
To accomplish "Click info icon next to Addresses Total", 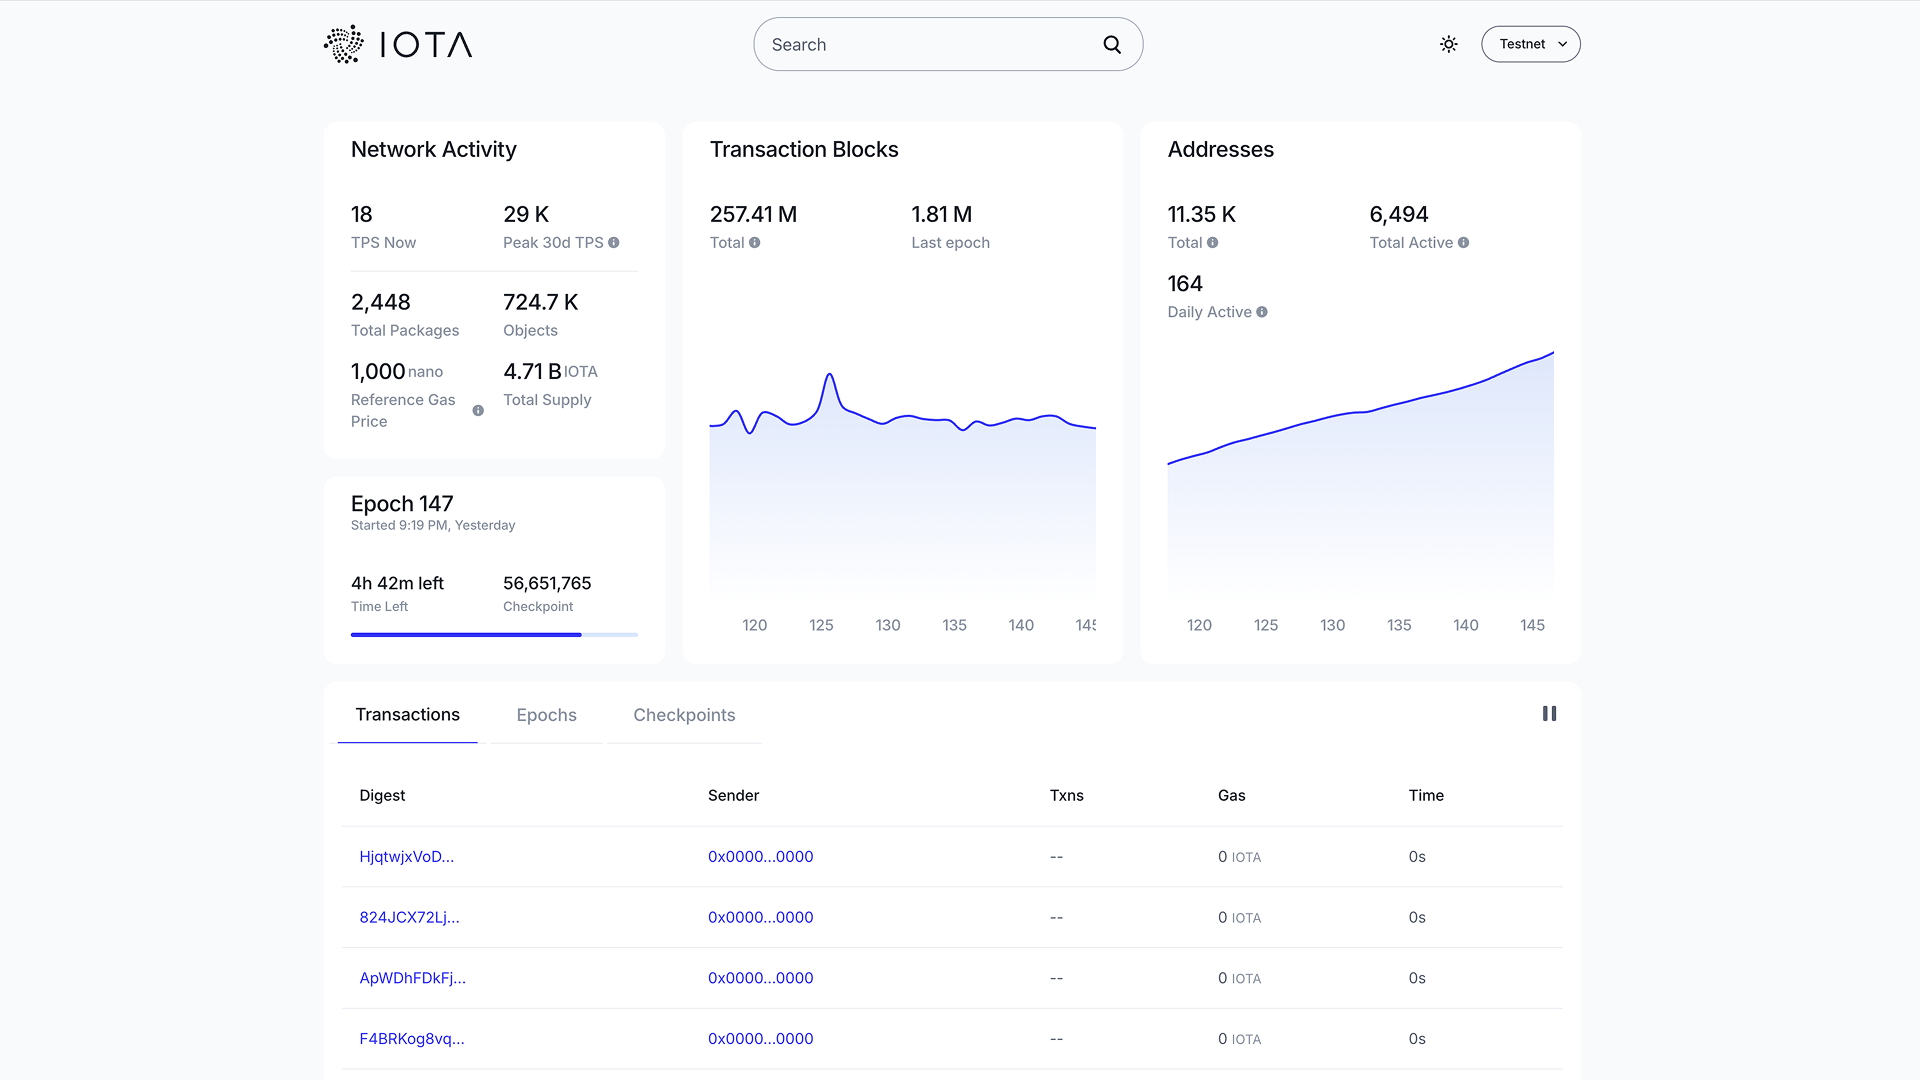I will 1212,243.
